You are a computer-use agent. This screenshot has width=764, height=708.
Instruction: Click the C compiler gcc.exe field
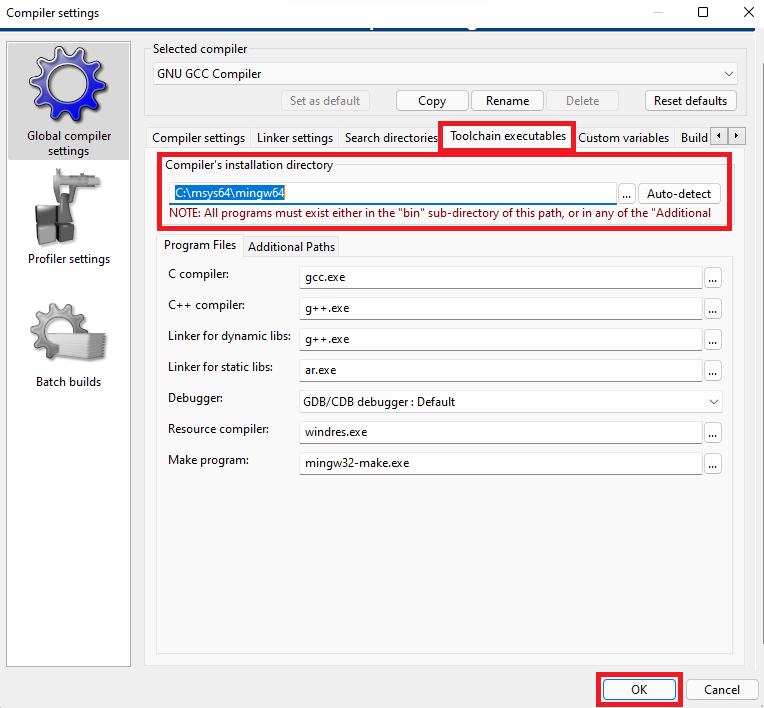pos(500,277)
